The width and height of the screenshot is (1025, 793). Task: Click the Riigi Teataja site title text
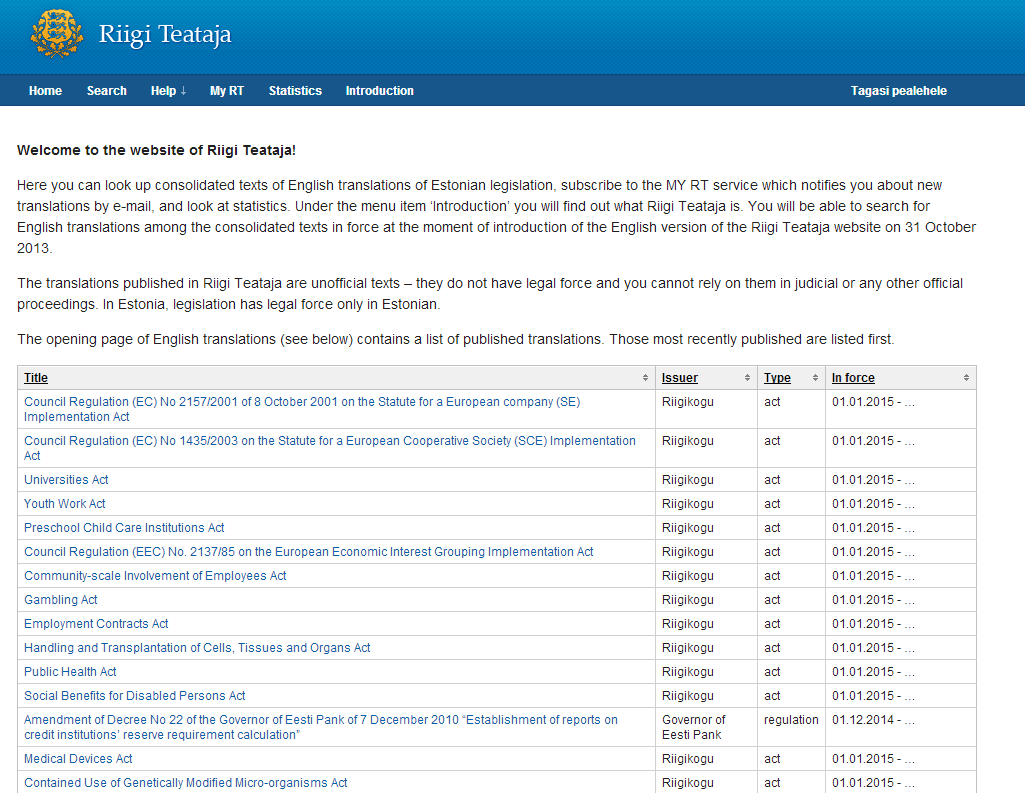[165, 35]
